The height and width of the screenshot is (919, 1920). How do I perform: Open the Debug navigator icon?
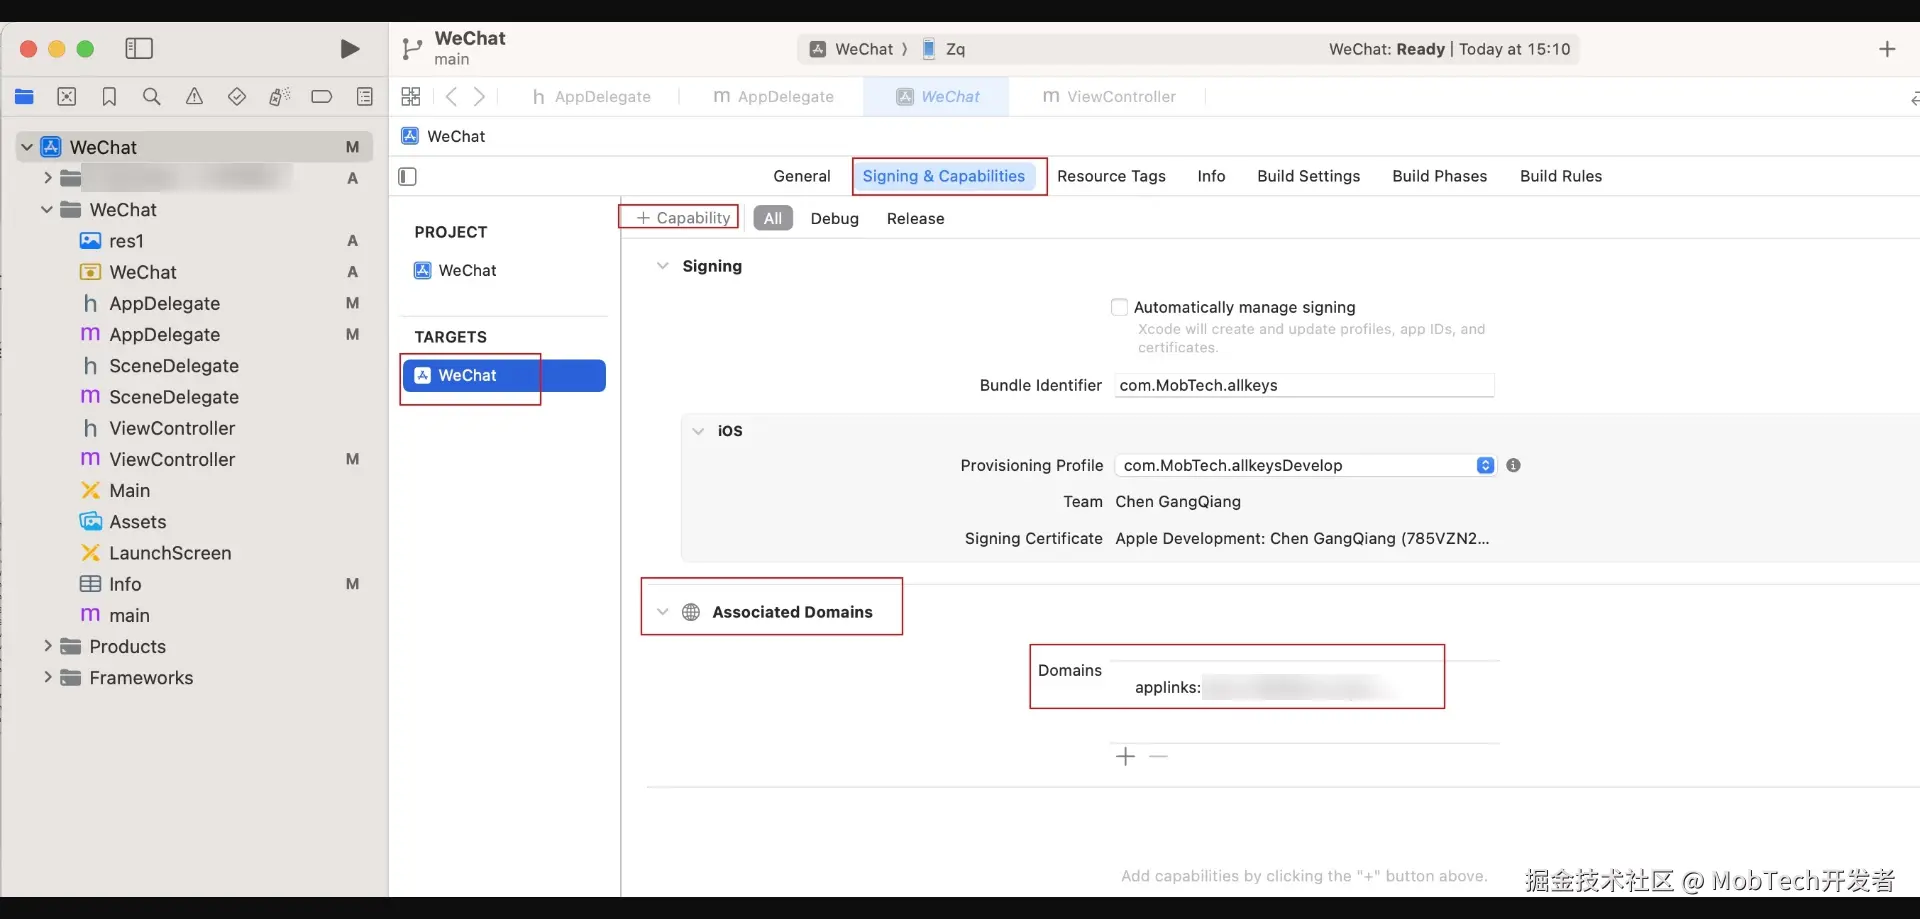[280, 96]
